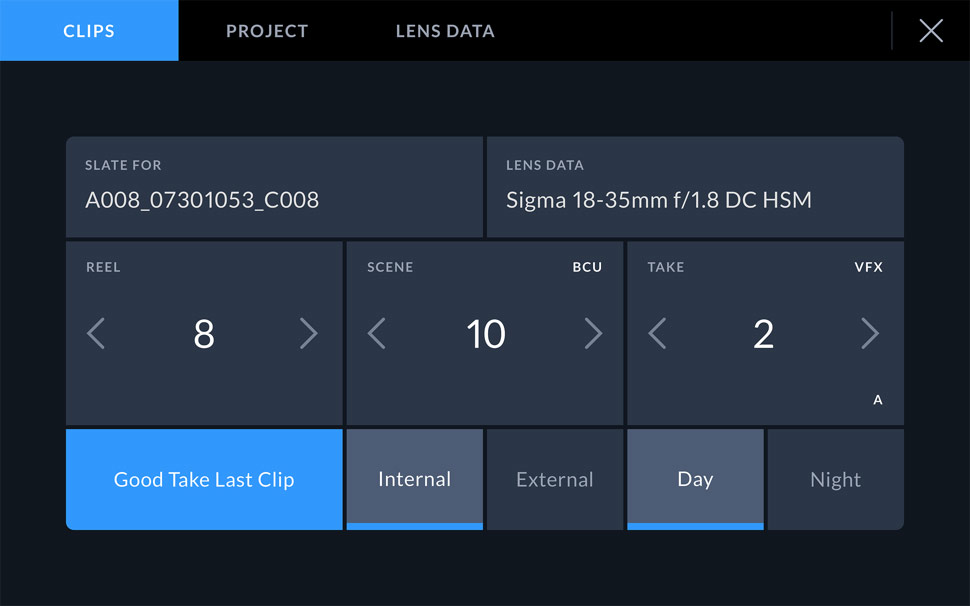Viewport: 970px width, 606px height.
Task: Decrement the reel number with left arrow
Action: 96,333
